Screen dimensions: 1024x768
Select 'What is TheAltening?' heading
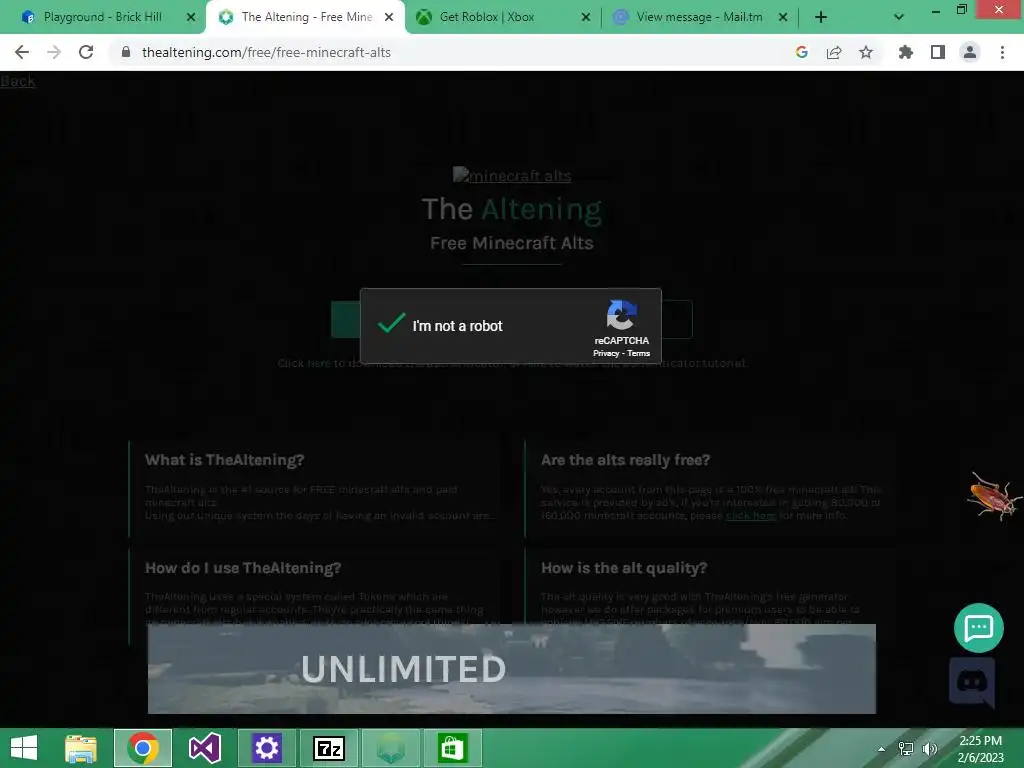click(x=225, y=460)
